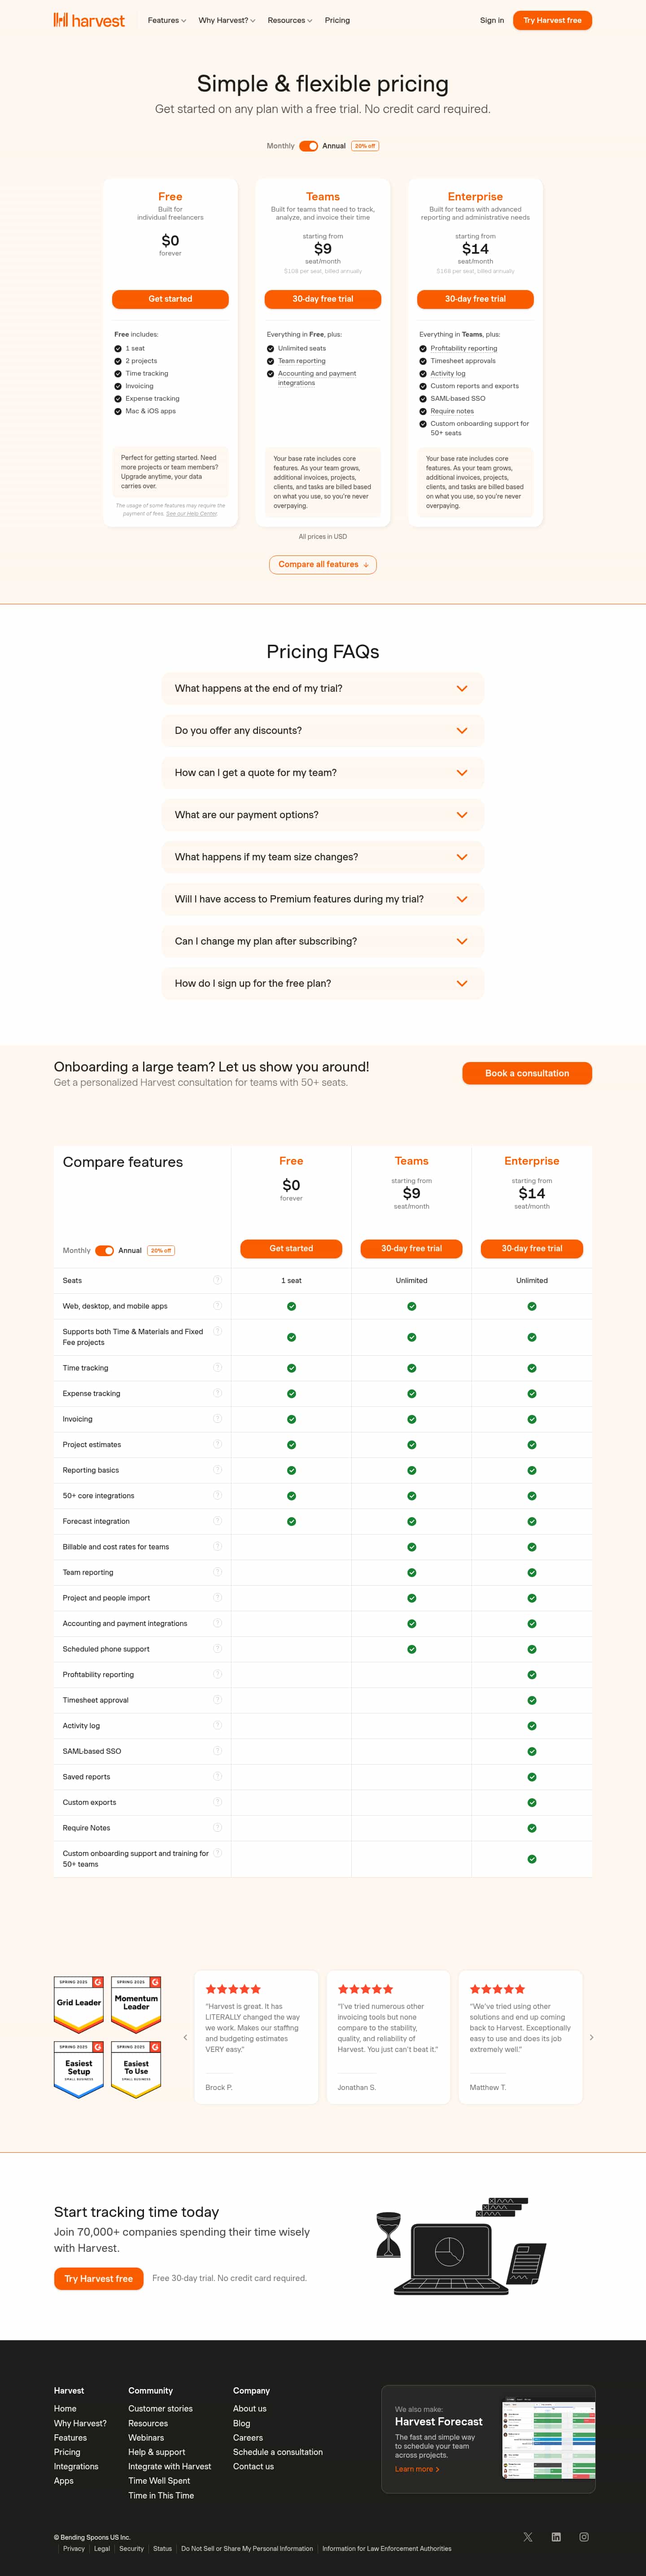646x2576 pixels.
Task: Open the LinkedIn social icon
Action: 556,2536
